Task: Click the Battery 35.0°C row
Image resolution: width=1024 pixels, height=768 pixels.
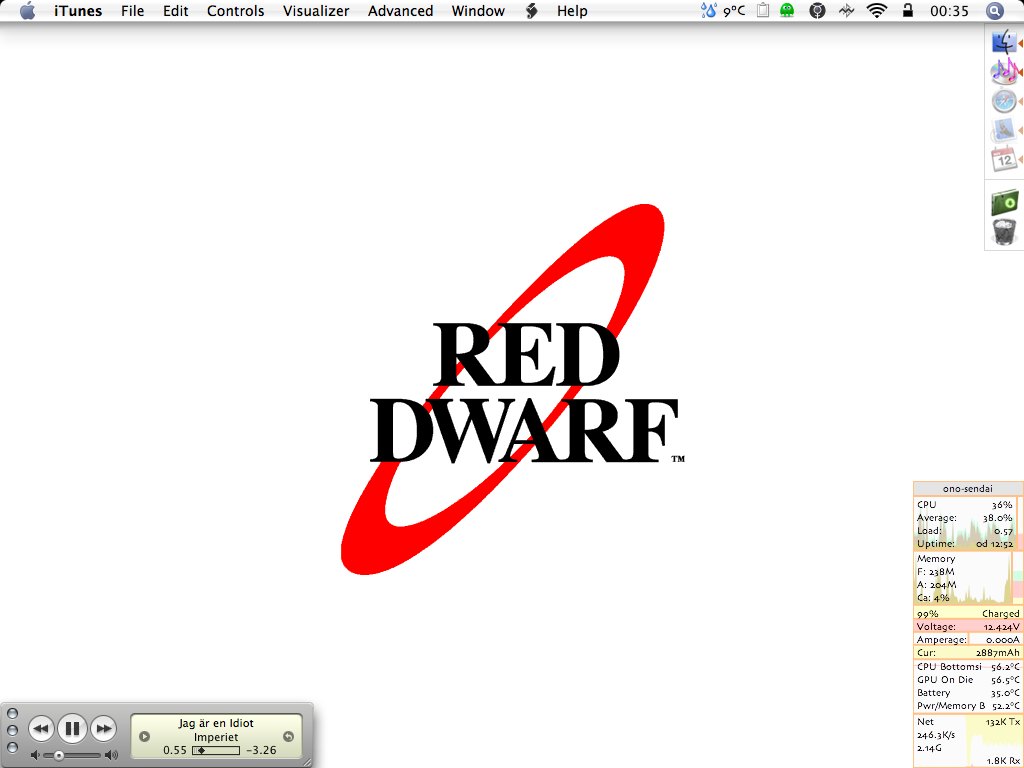Action: coord(968,693)
